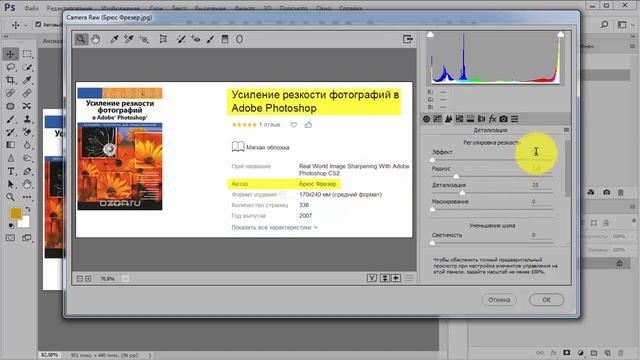Toggle shadow clipping warning on histogram
The height and width of the screenshot is (360, 640).
click(x=430, y=35)
